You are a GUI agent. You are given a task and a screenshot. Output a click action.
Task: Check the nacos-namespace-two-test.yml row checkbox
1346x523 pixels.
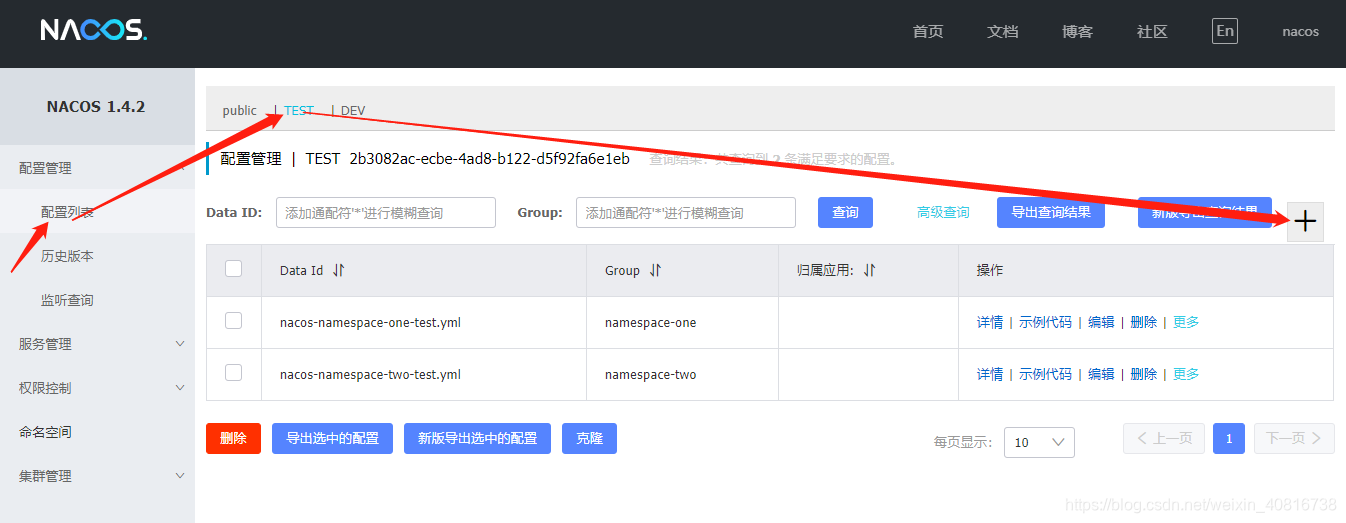tap(234, 372)
